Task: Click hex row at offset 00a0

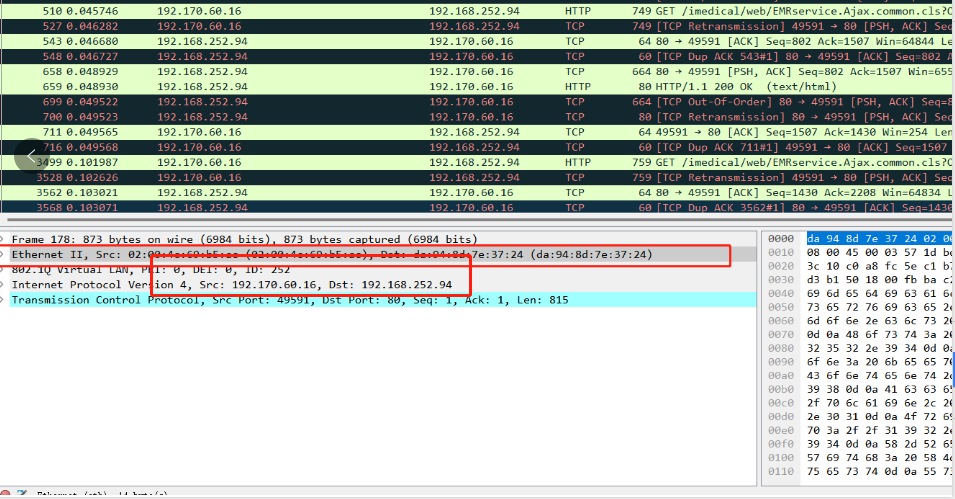Action: [858, 375]
